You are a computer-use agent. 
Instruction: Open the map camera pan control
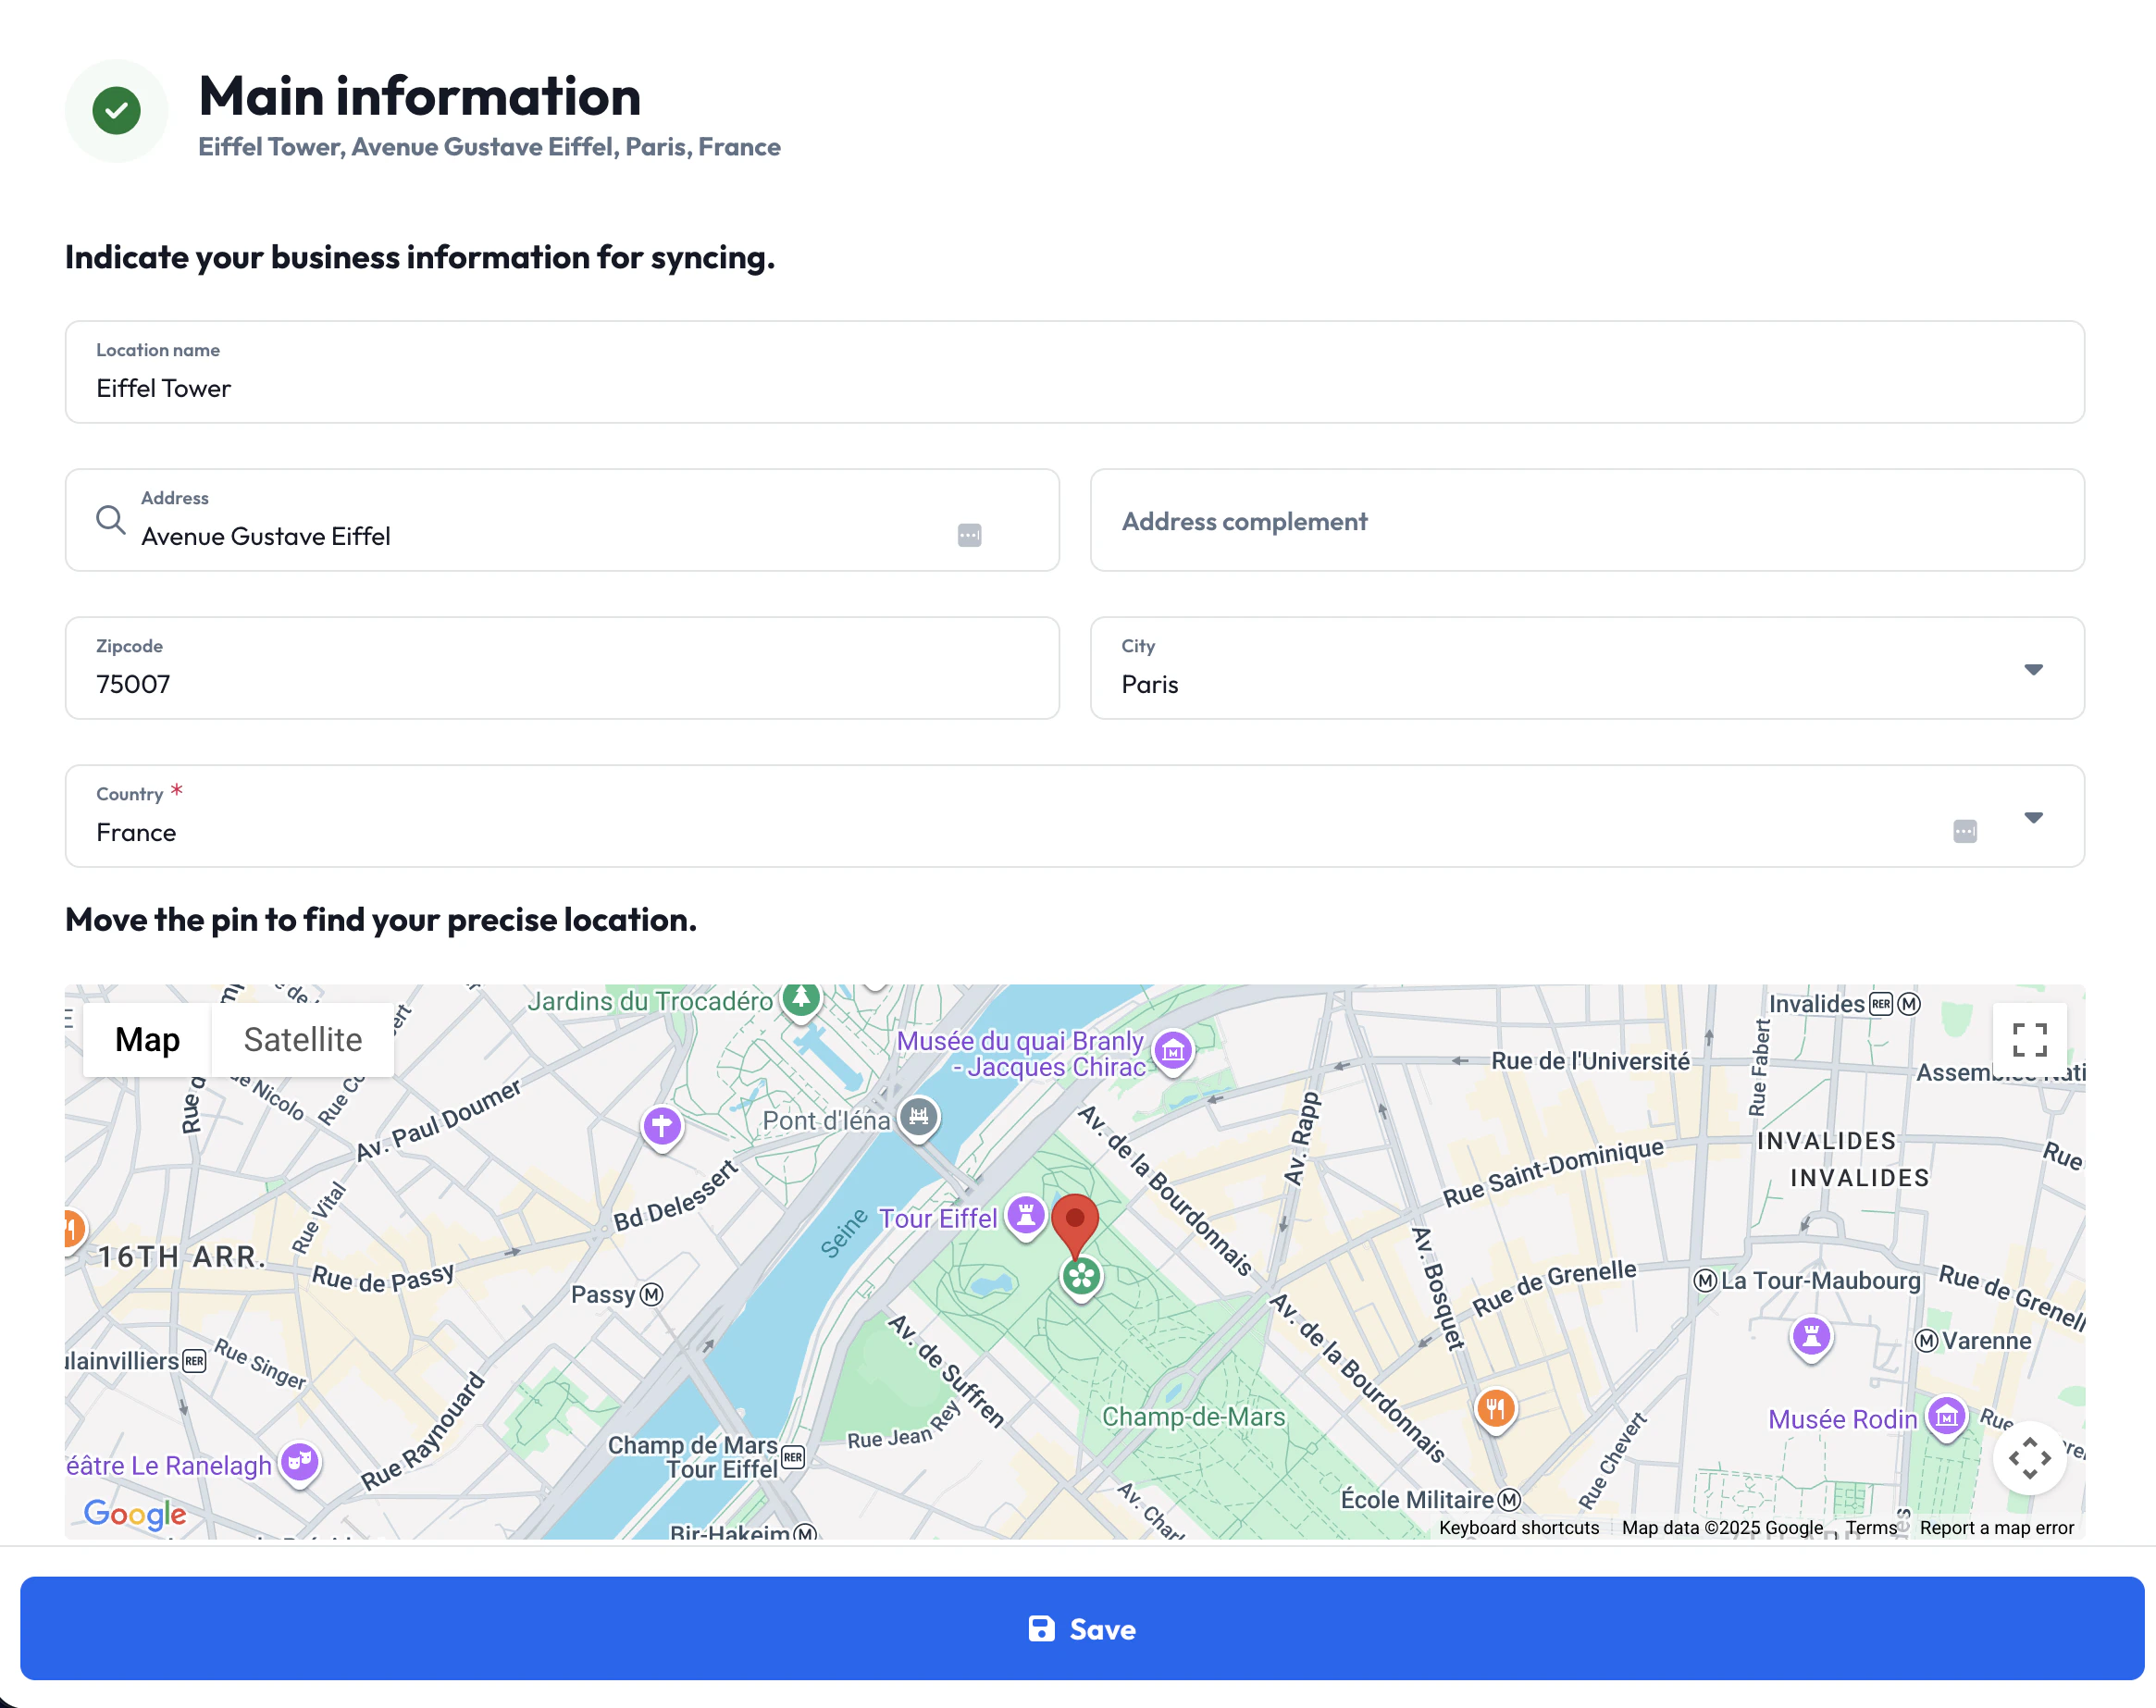coord(2029,1458)
